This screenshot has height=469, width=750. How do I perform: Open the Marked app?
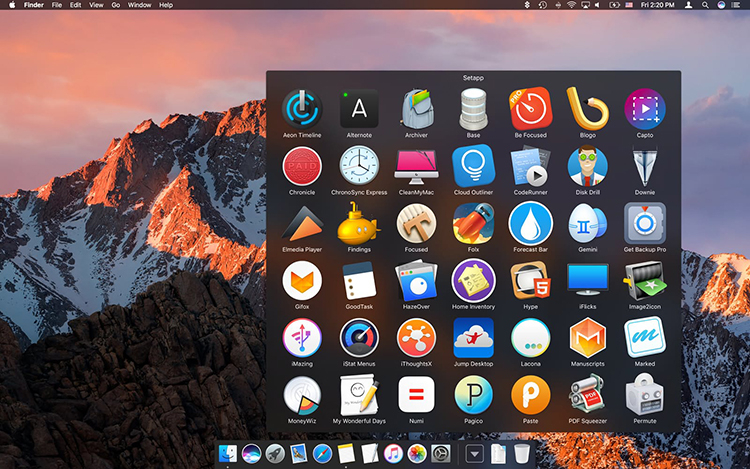[645, 338]
